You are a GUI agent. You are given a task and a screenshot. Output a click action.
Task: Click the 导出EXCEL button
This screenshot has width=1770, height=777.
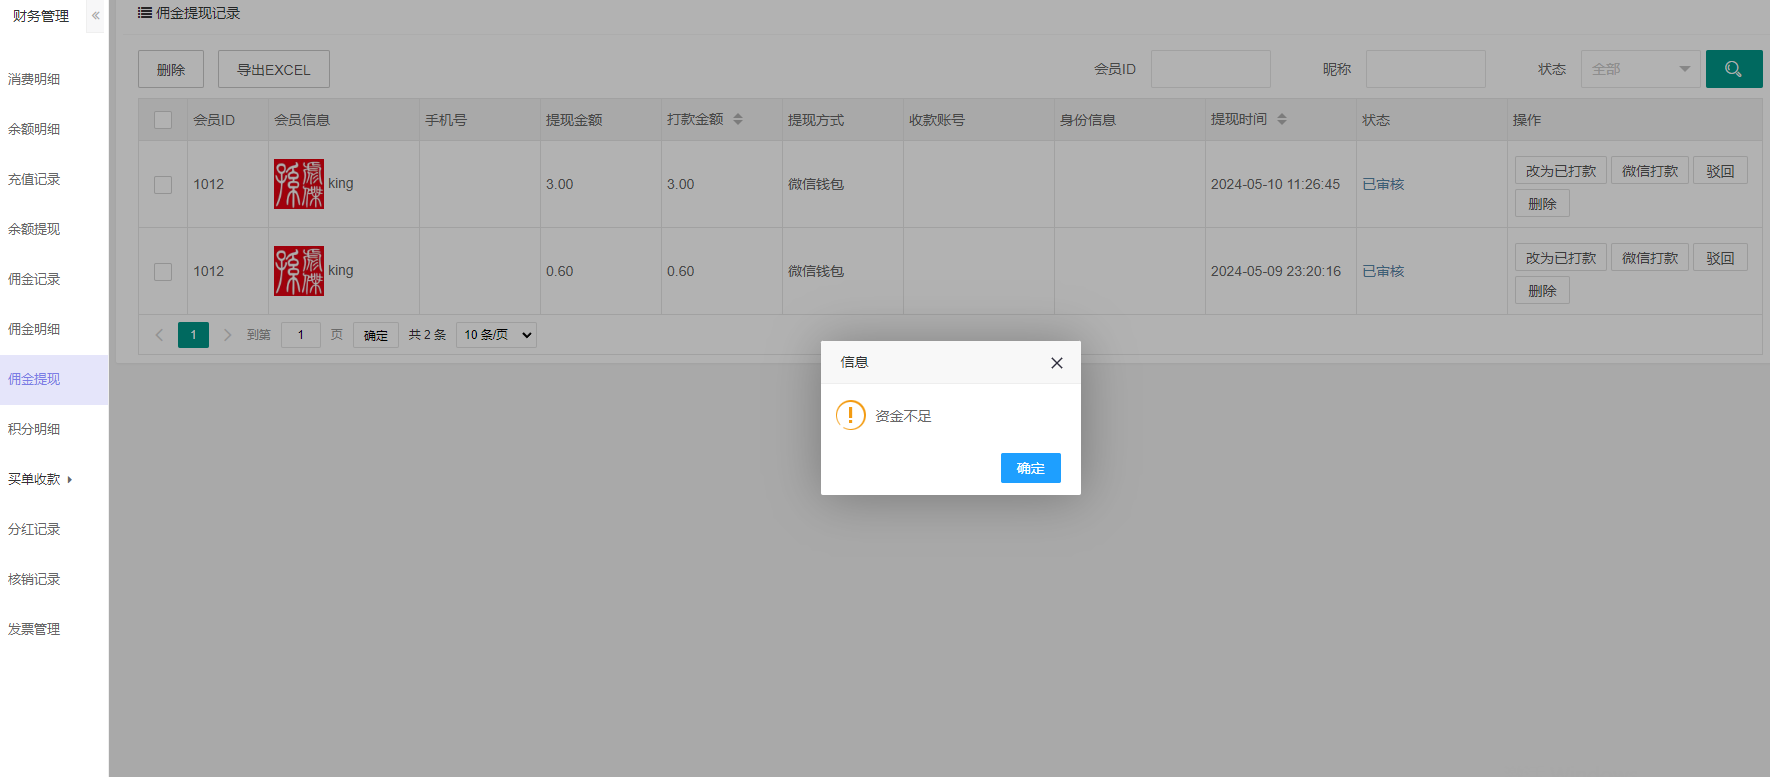tap(273, 69)
